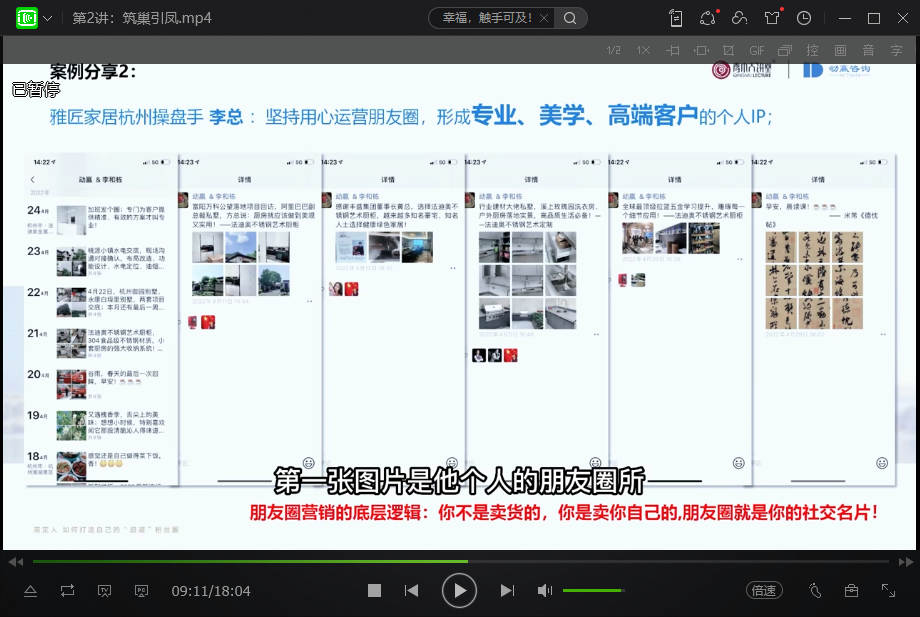Screen dimensions: 920x617
Task: Click the video title 第2讲:筑巢引凤.mp4
Action: tap(142, 18)
